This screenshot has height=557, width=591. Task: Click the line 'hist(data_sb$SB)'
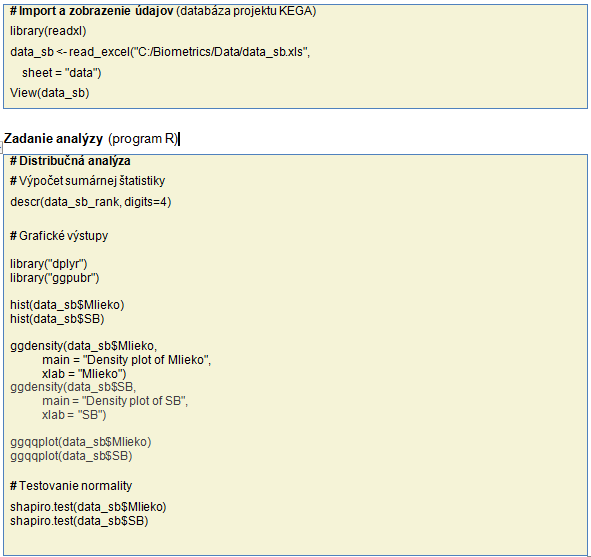(57, 319)
